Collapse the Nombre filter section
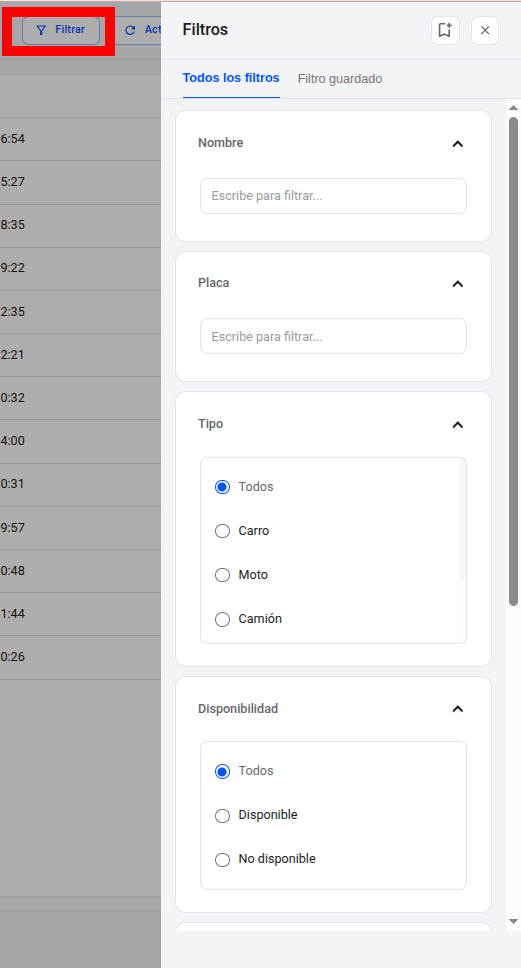Screen dimensions: 521x968 [457, 143]
